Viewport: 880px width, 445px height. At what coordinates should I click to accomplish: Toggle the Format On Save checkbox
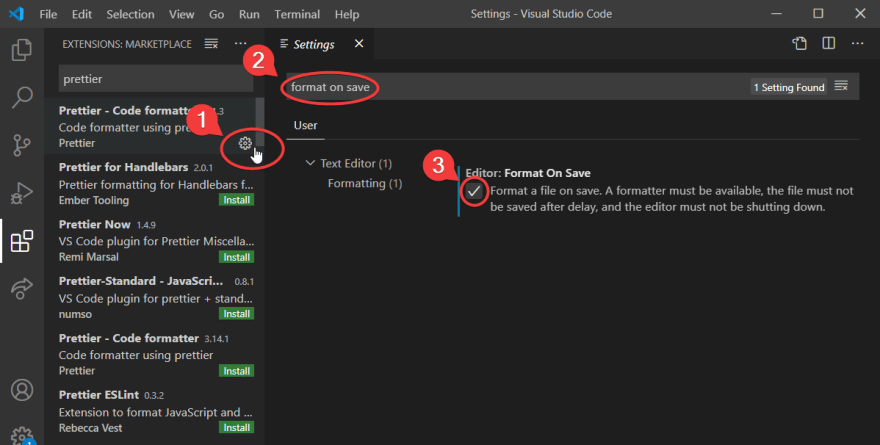[x=474, y=190]
